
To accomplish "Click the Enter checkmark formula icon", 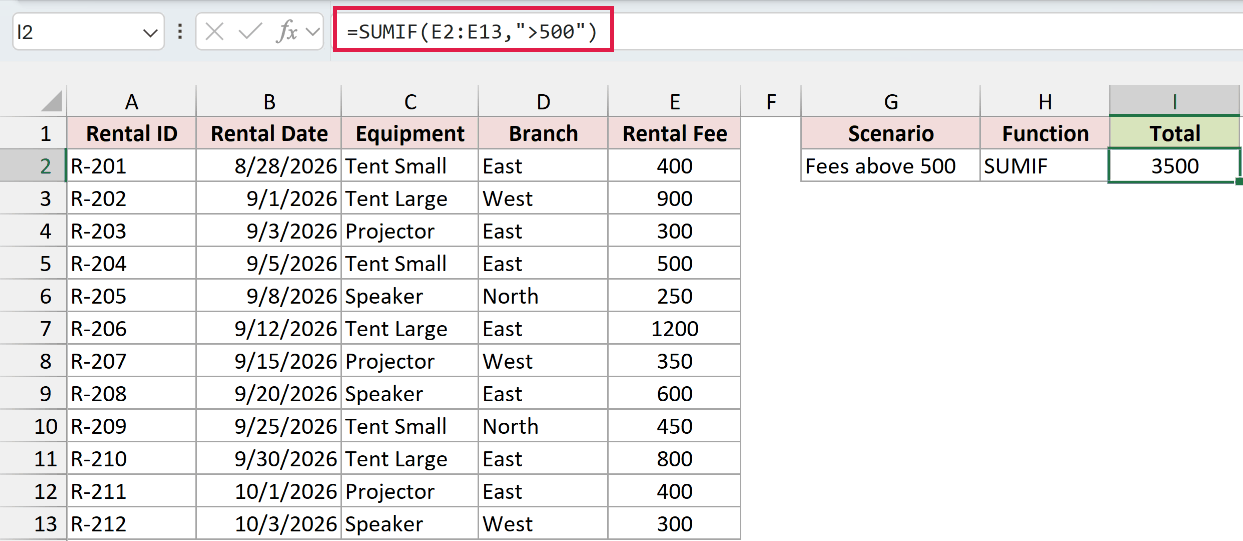I will (x=250, y=32).
